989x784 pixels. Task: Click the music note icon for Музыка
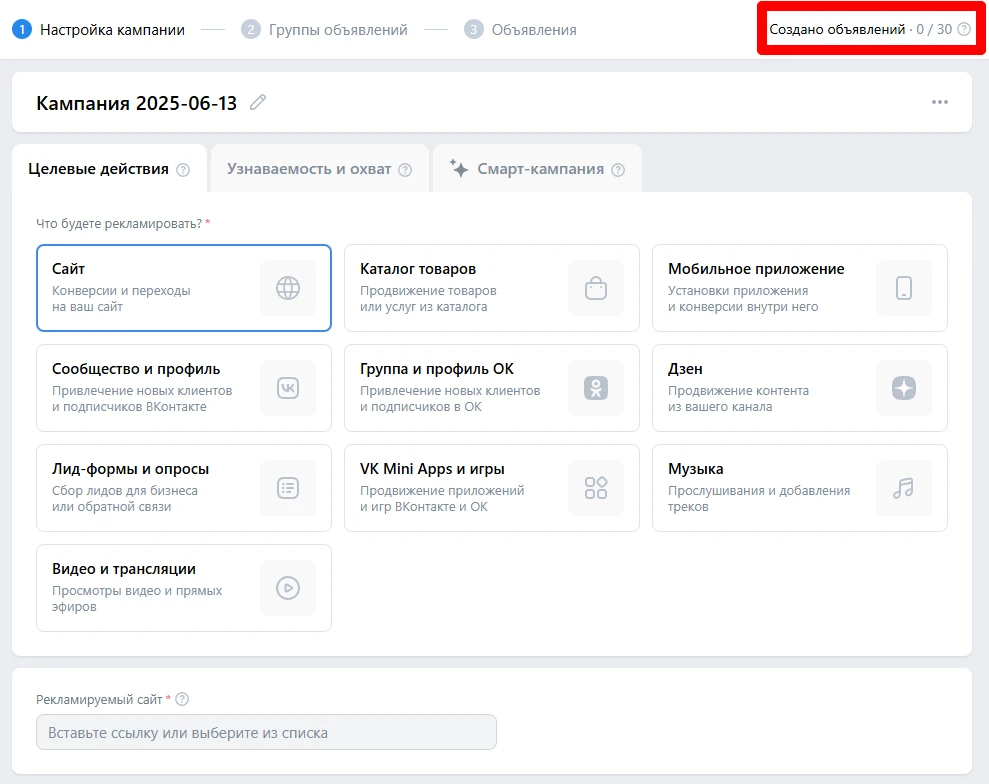point(904,488)
